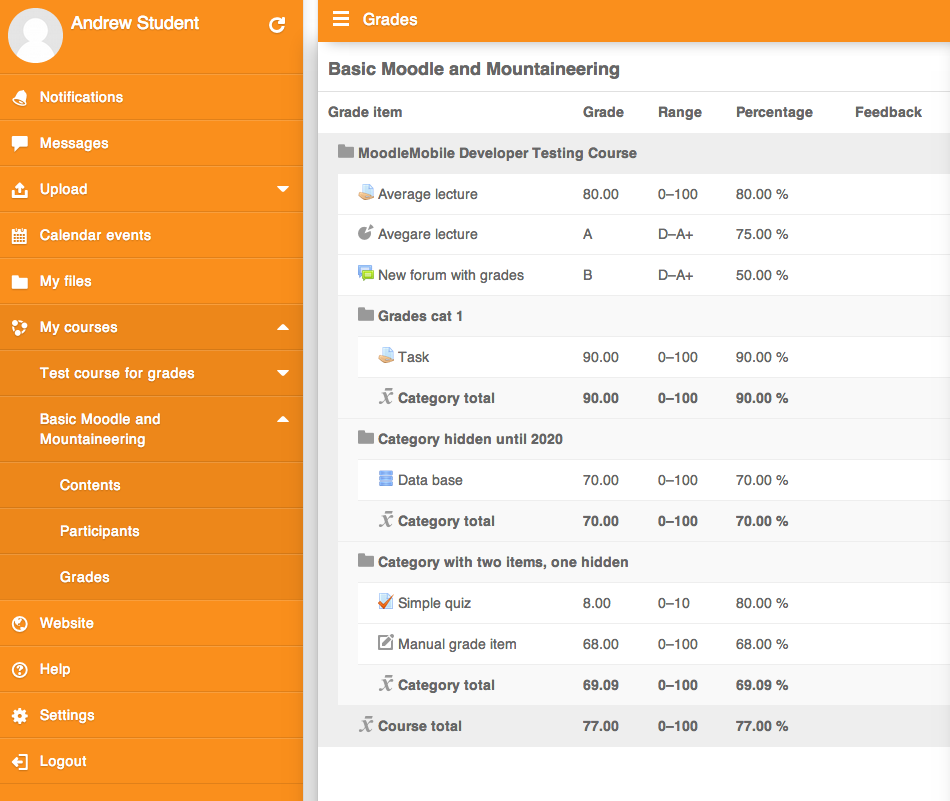This screenshot has width=950, height=801.
Task: Click the Feedback column header
Action: 888,112
